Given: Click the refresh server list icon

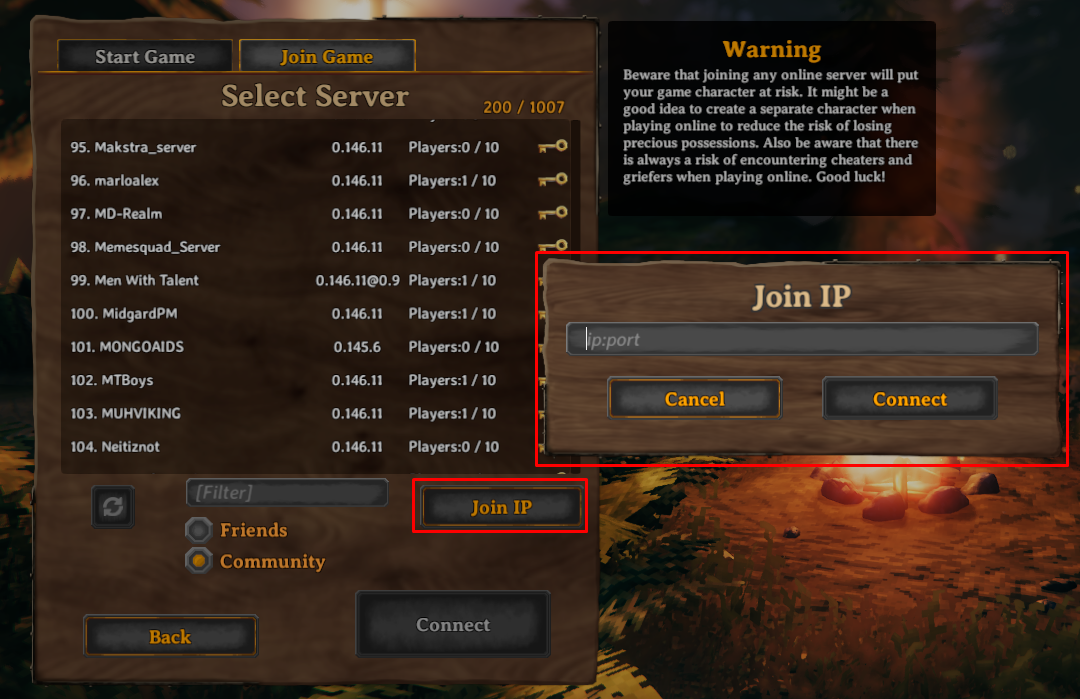Looking at the screenshot, I should pyautogui.click(x=113, y=507).
